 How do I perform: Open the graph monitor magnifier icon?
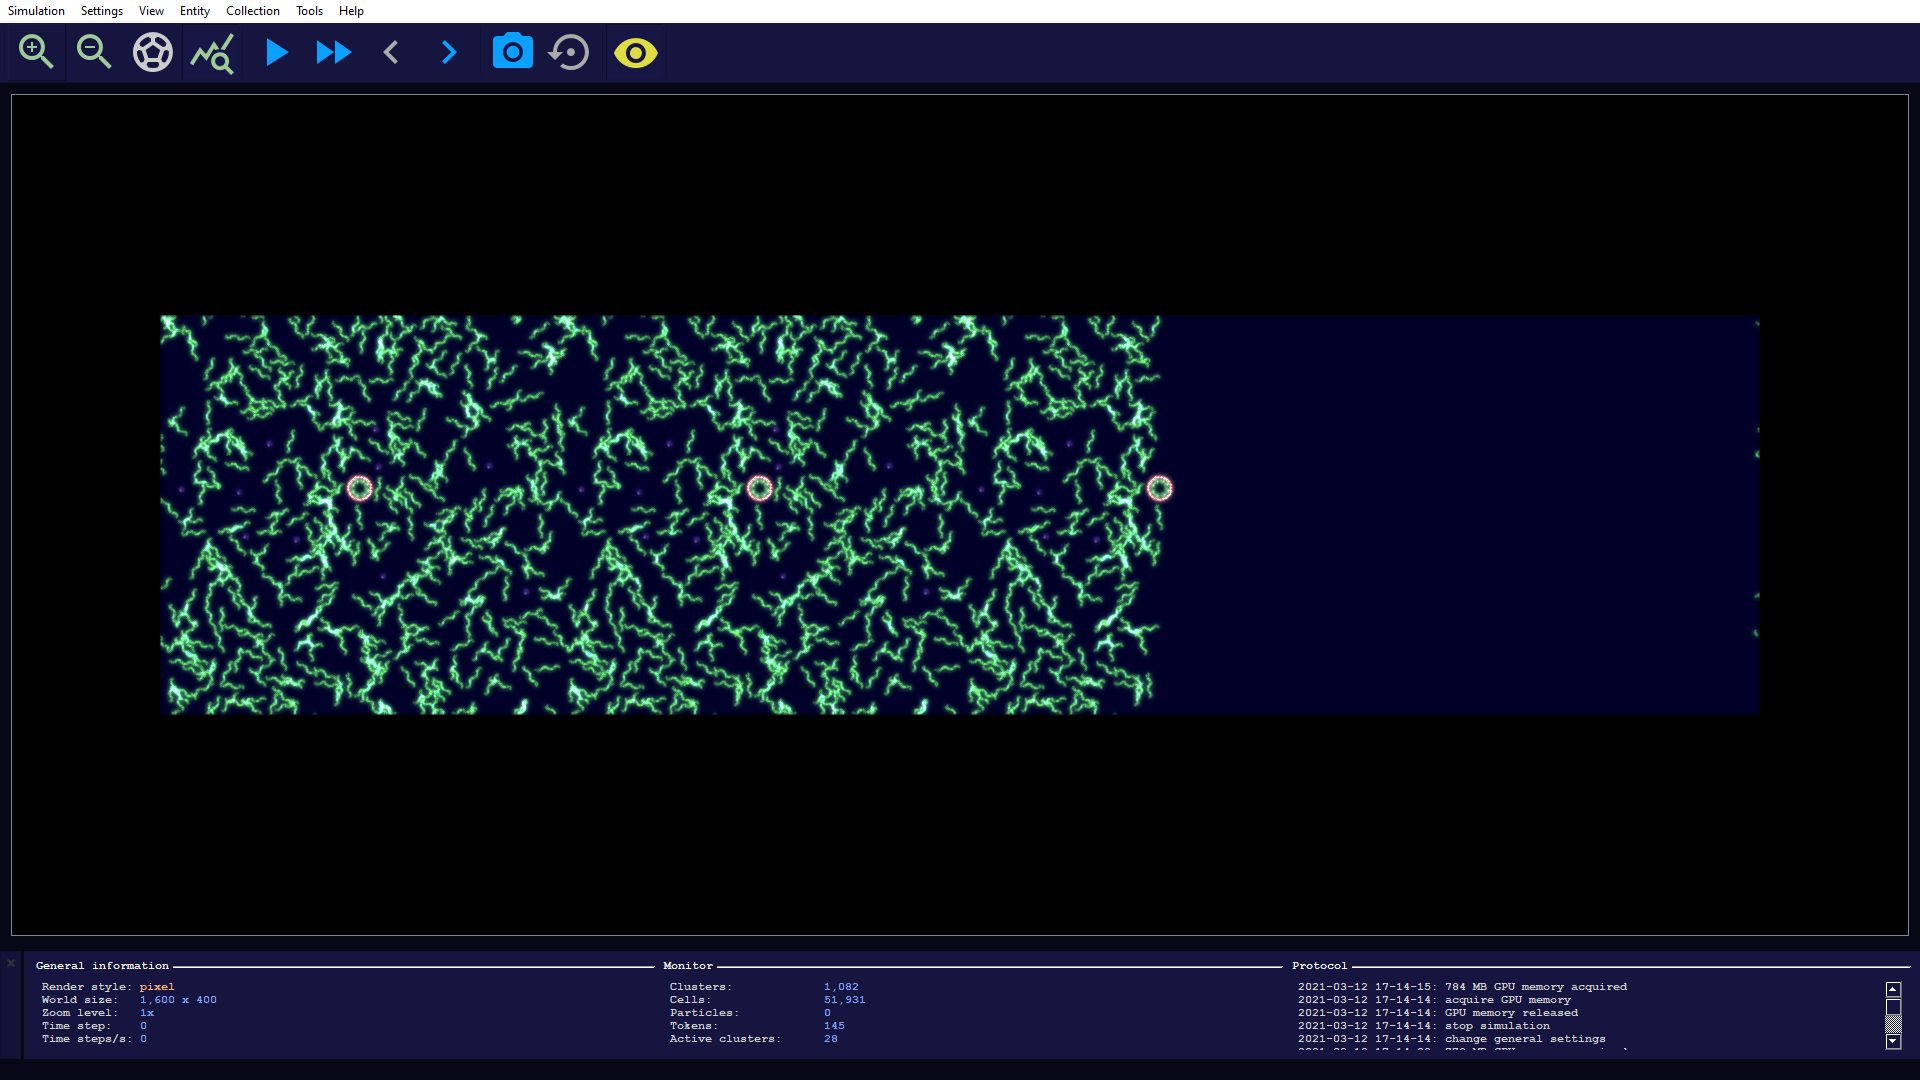pos(212,53)
